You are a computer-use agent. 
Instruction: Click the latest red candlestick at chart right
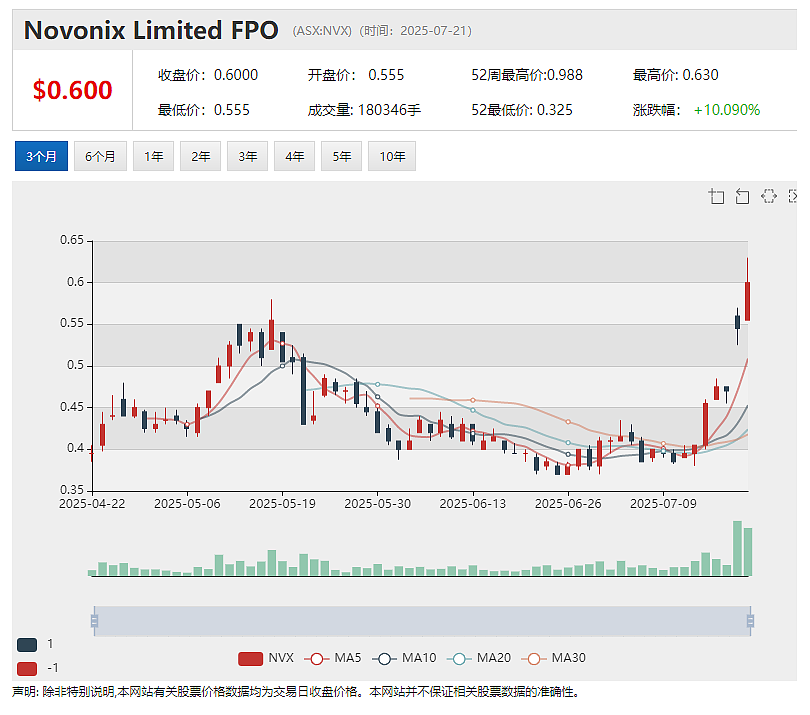747,301
